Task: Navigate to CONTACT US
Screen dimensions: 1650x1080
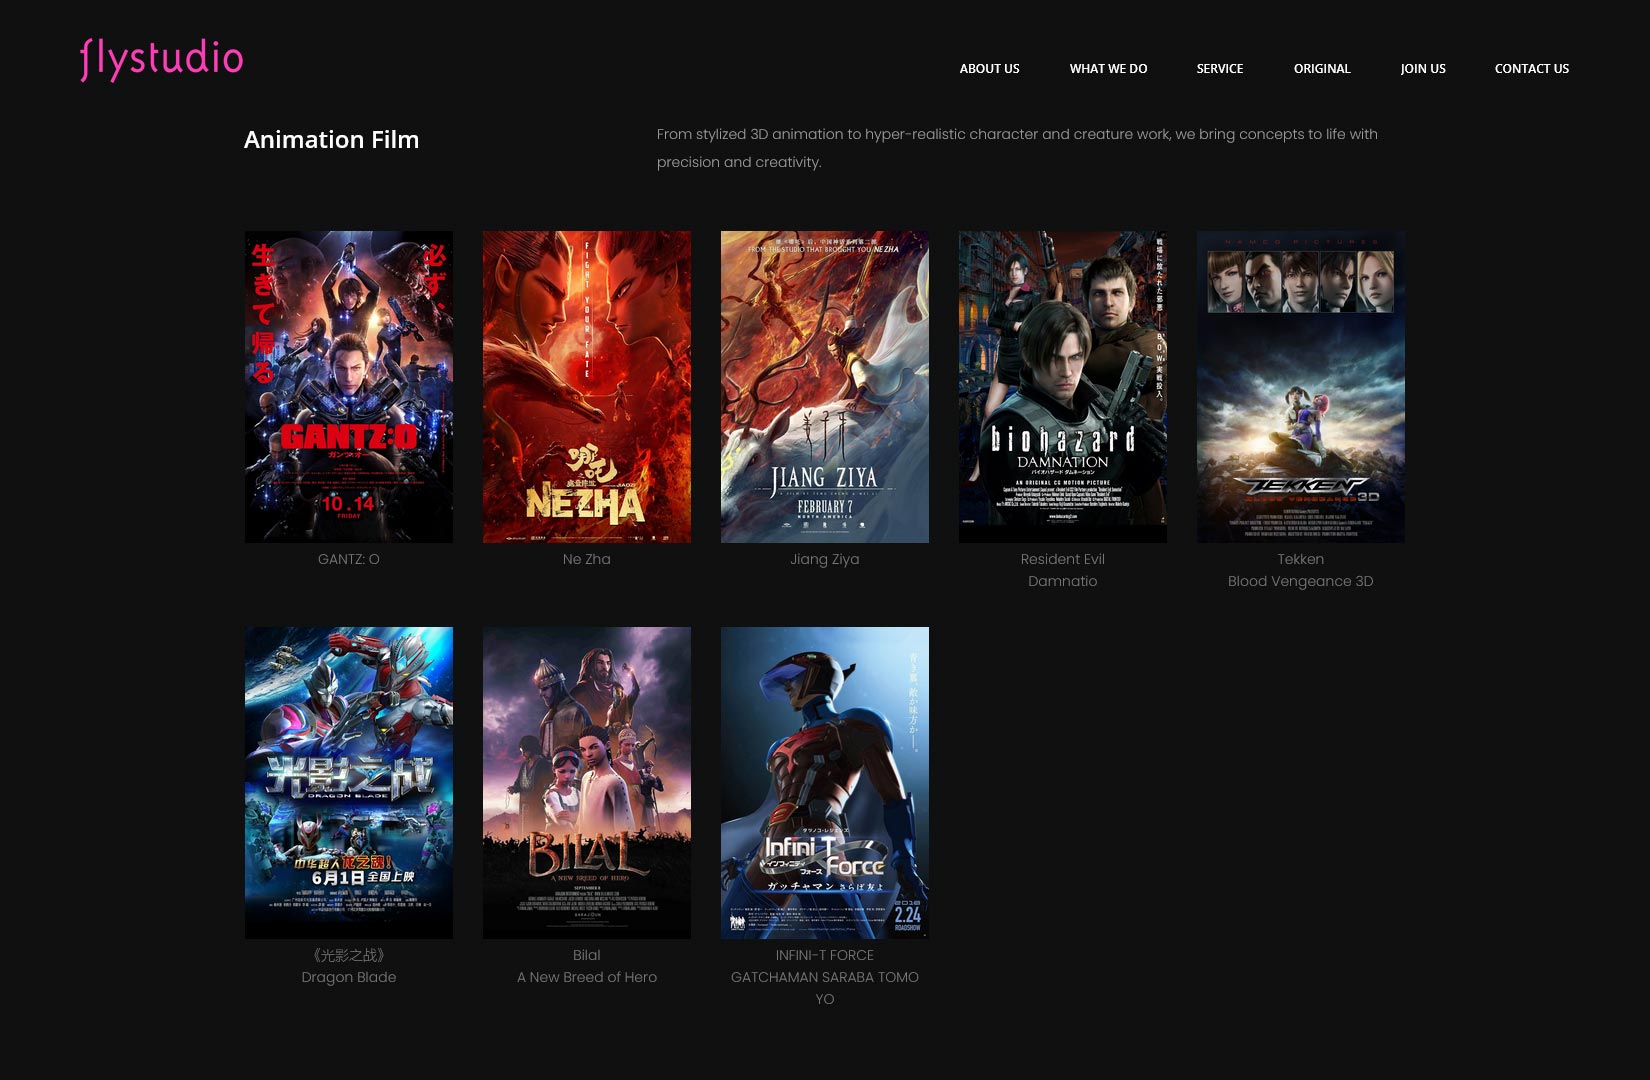Action: point(1531,69)
